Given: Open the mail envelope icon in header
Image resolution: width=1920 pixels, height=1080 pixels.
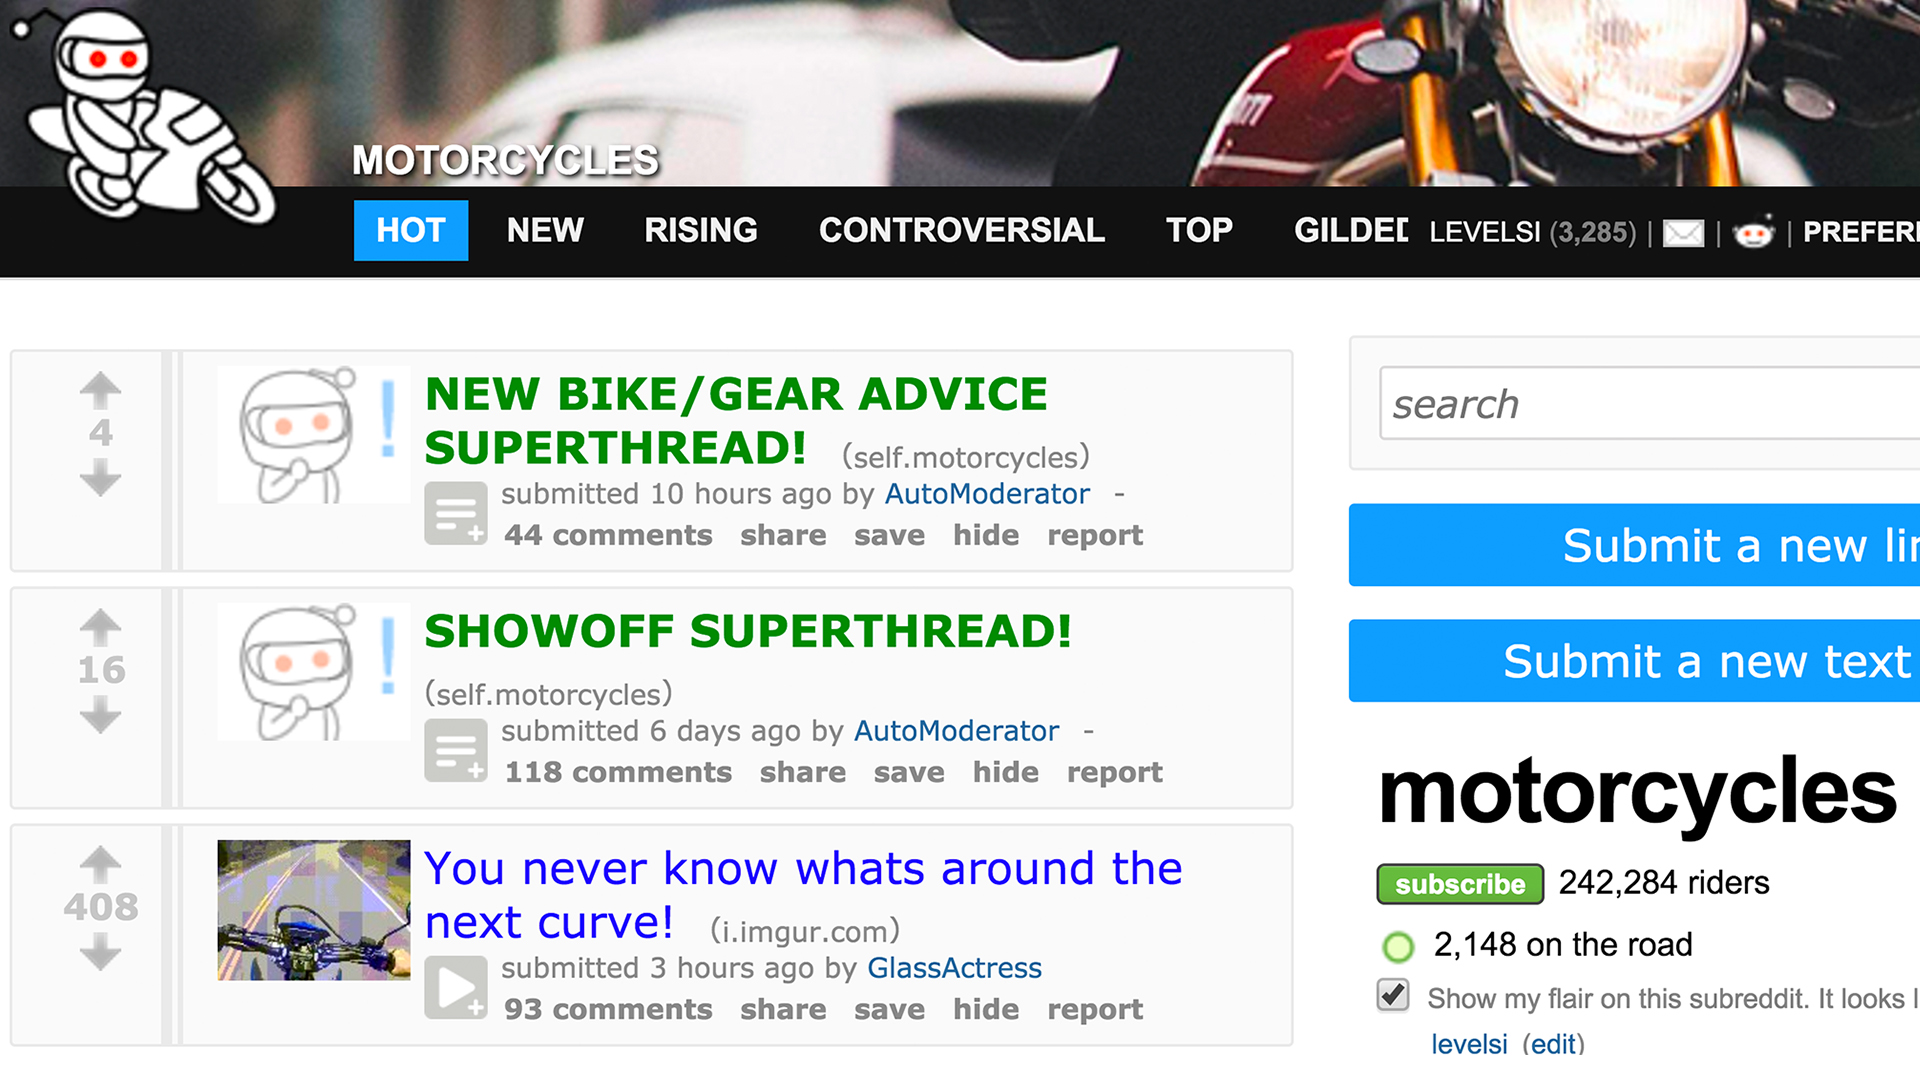Looking at the screenshot, I should (1683, 233).
